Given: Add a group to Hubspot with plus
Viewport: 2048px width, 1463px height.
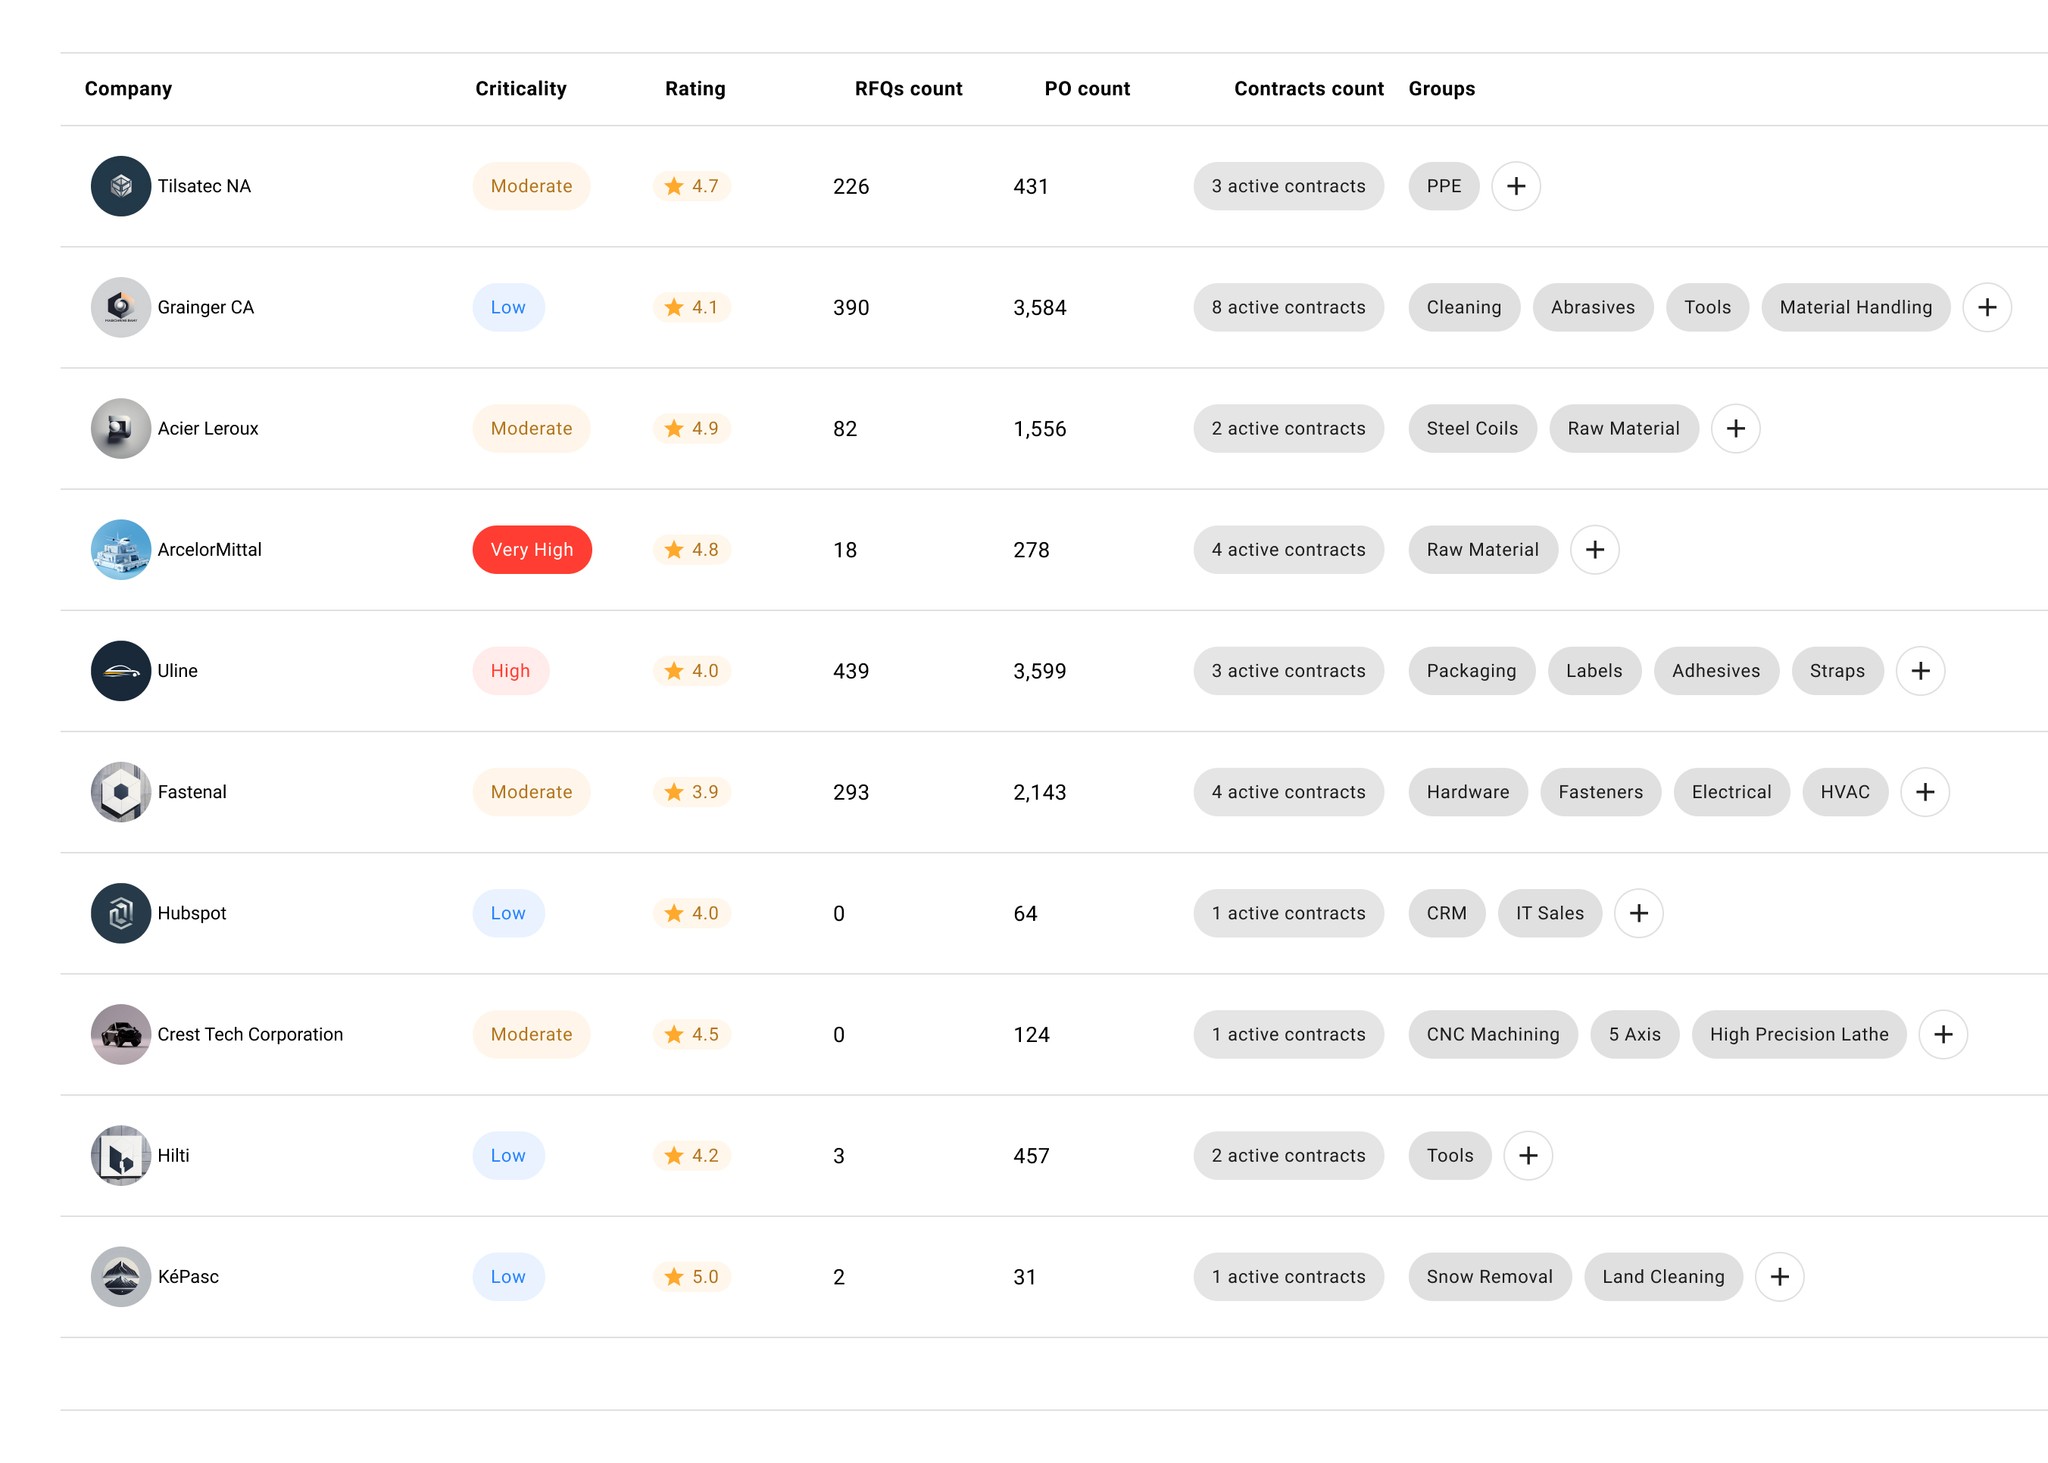Looking at the screenshot, I should pyautogui.click(x=1639, y=913).
